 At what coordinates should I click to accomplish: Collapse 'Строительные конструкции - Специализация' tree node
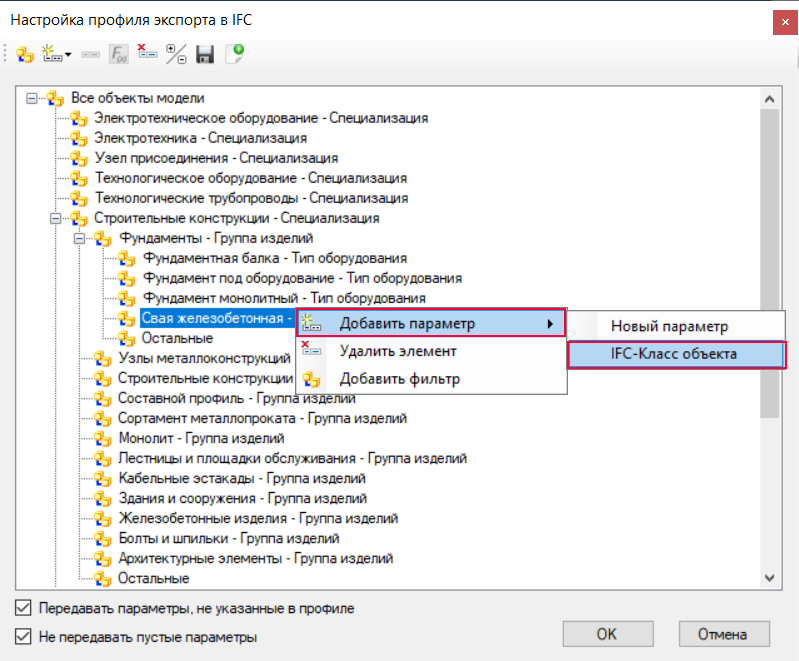point(56,218)
